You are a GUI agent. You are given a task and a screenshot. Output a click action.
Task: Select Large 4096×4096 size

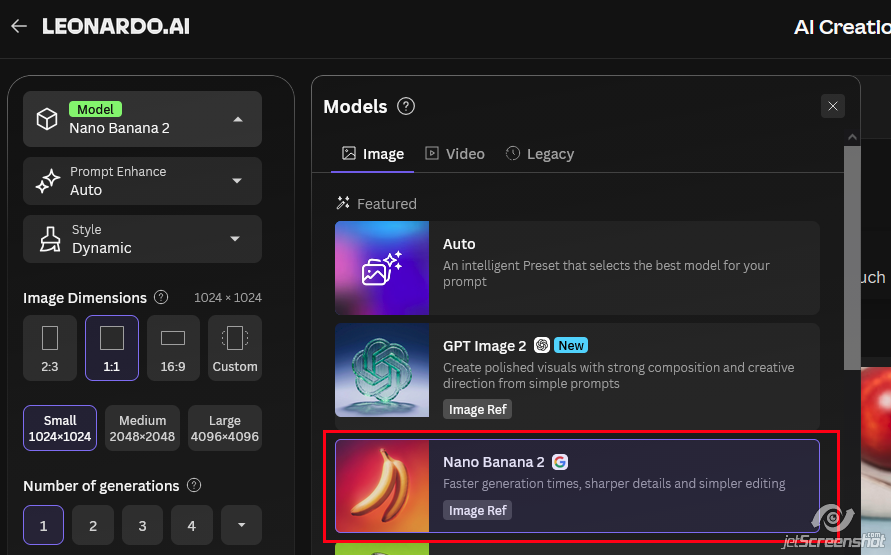224,428
